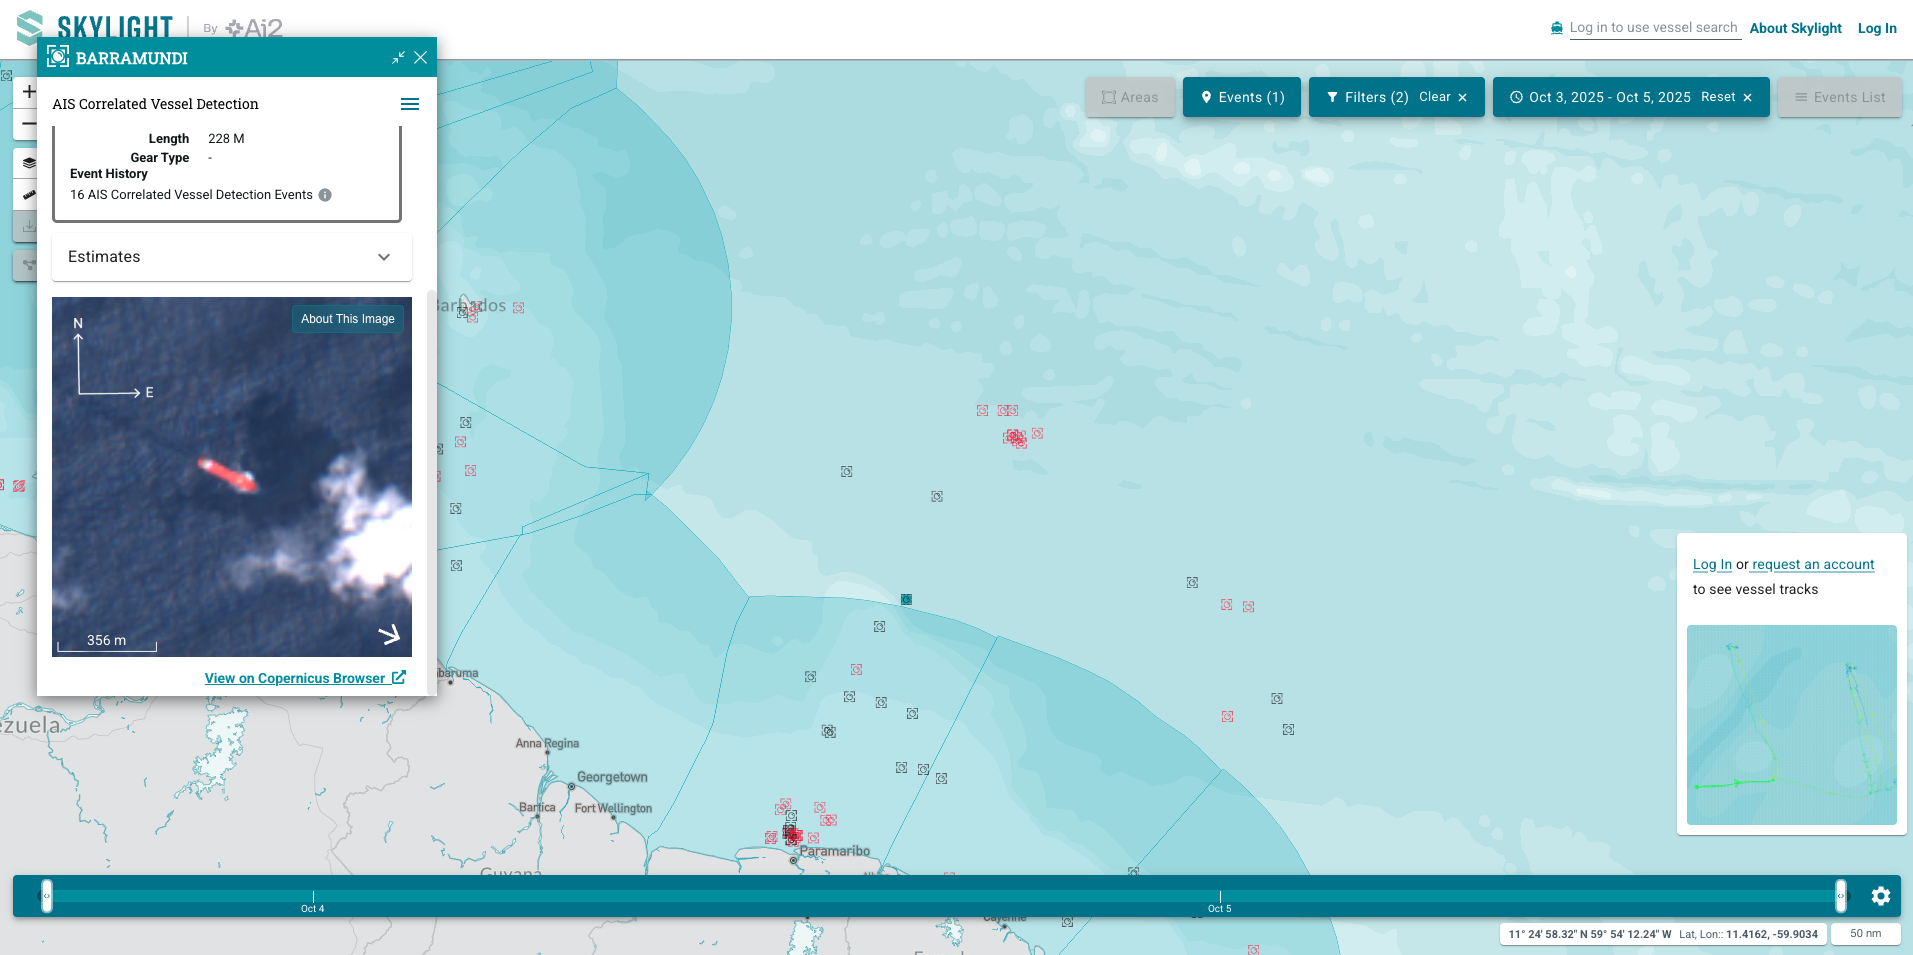Open the Events (1) selector
Image resolution: width=1913 pixels, height=955 pixels.
click(x=1242, y=97)
